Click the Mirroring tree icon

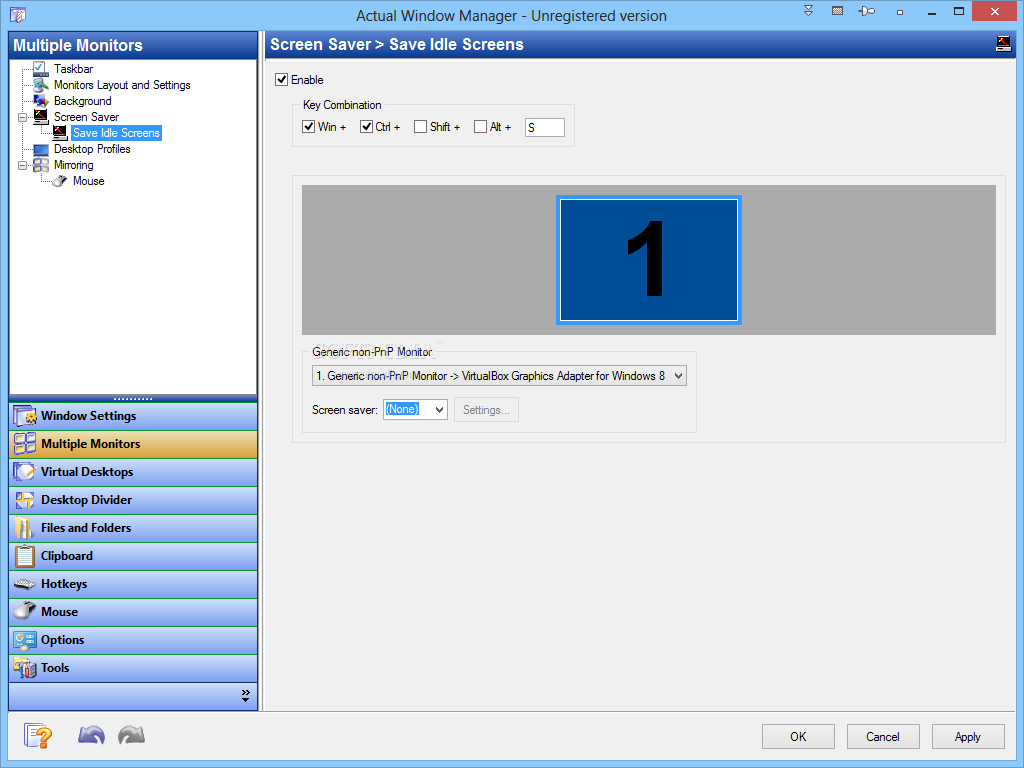pyautogui.click(x=40, y=165)
